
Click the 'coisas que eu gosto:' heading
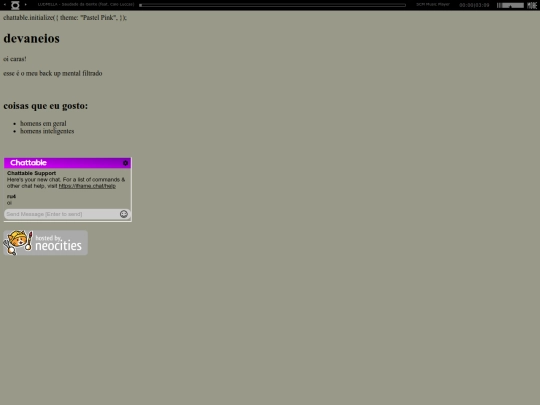point(45,106)
